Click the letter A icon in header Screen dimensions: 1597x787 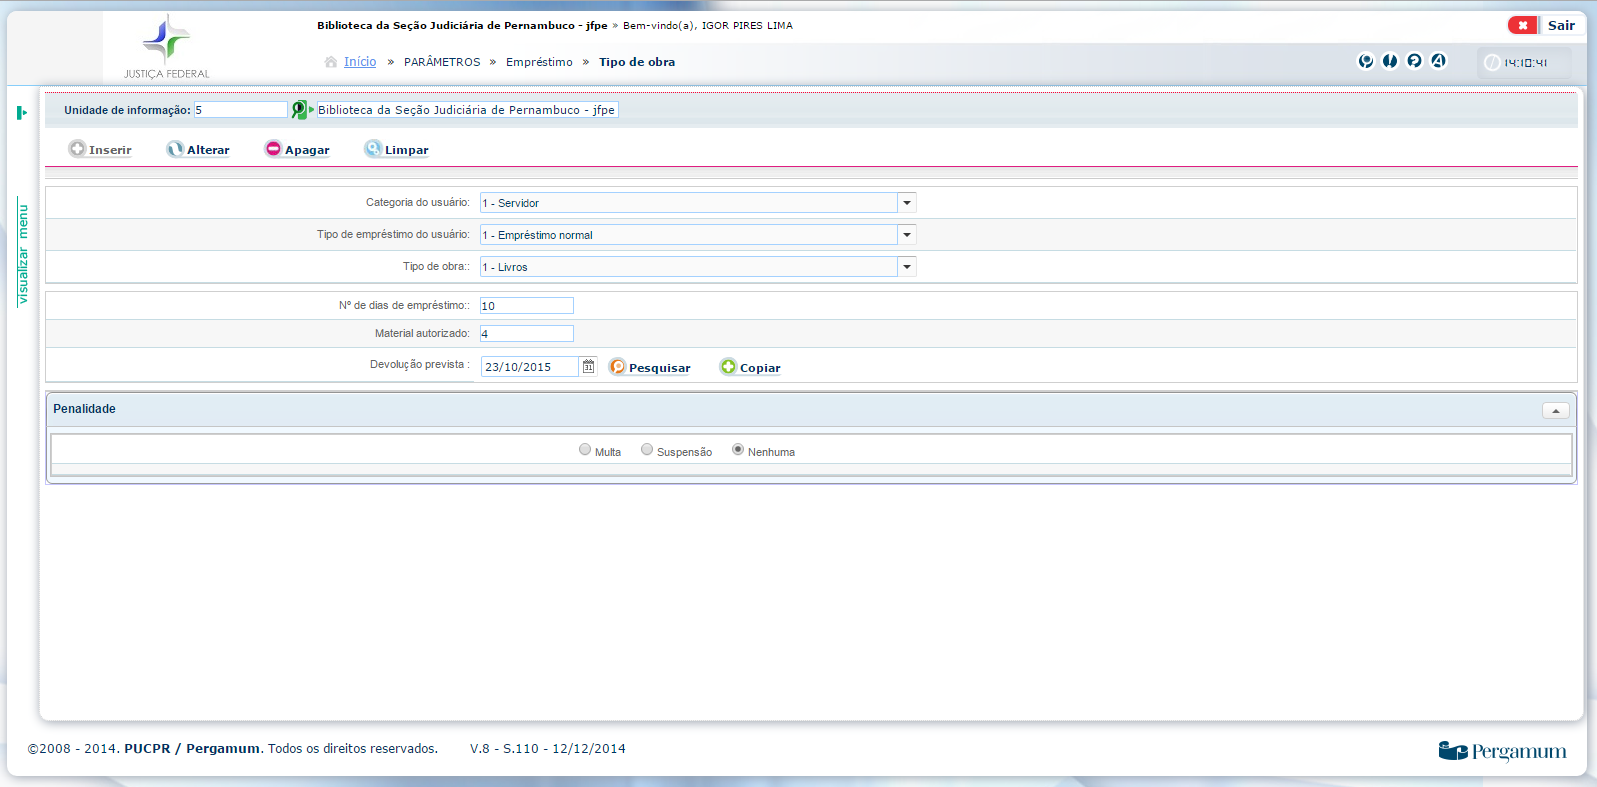tap(1438, 61)
